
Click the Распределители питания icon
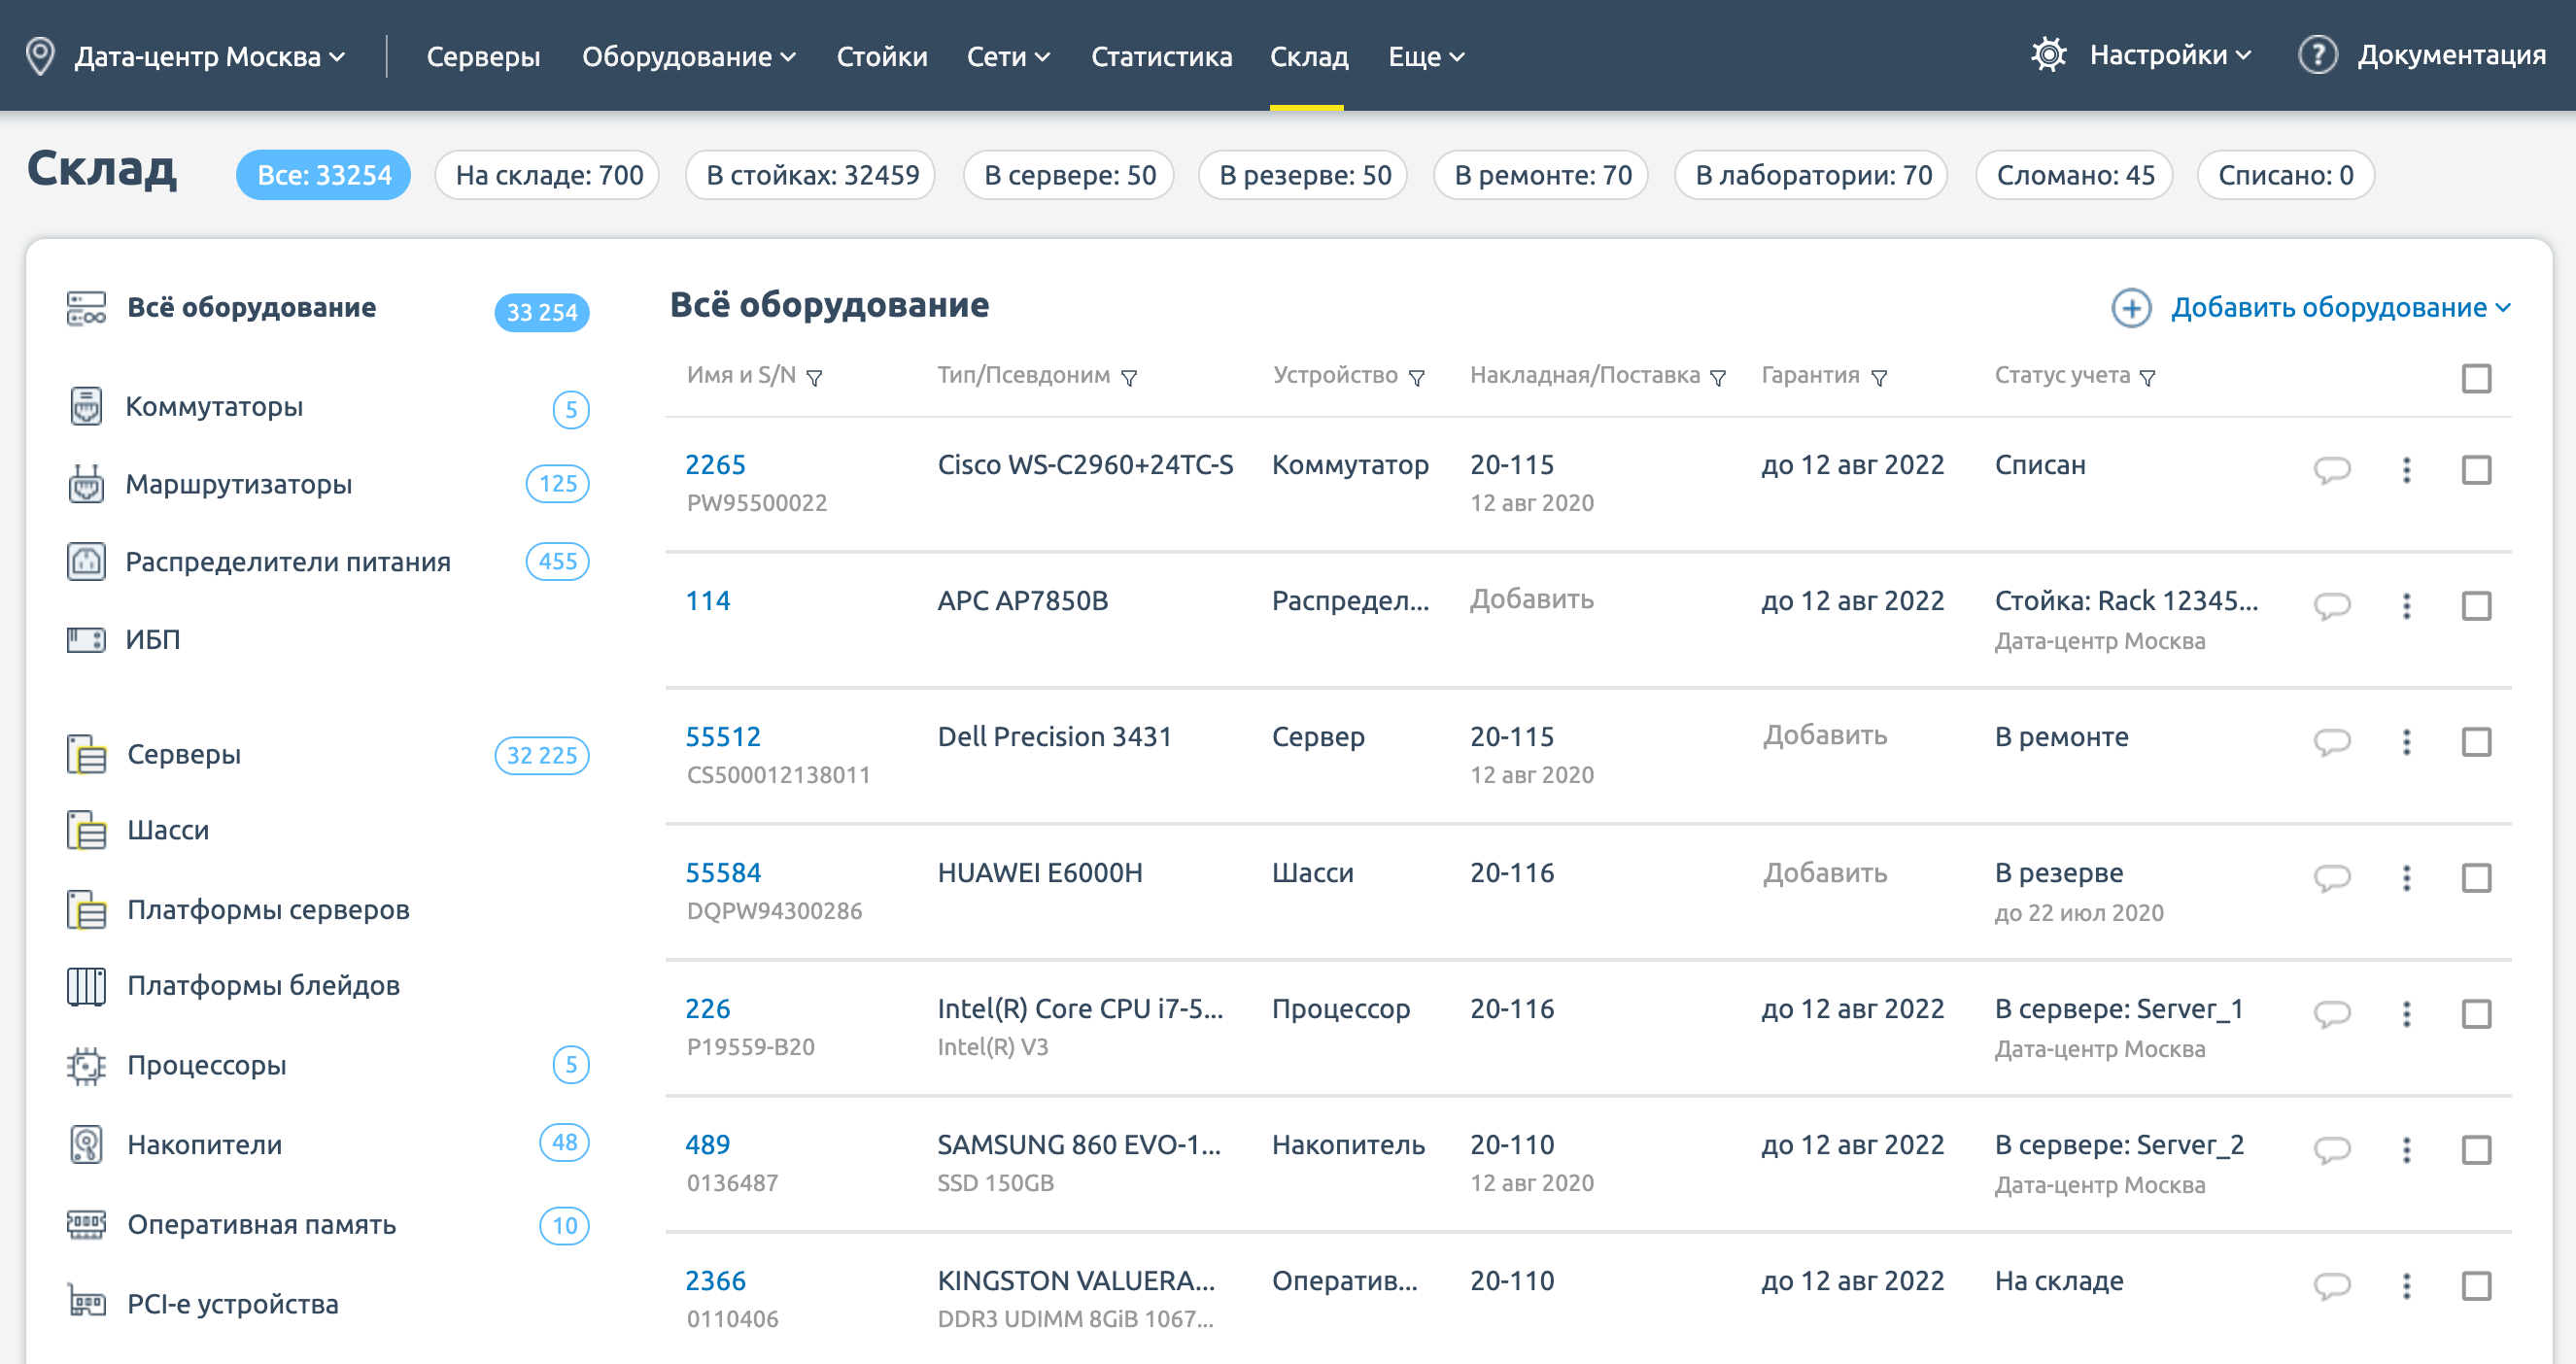point(86,562)
